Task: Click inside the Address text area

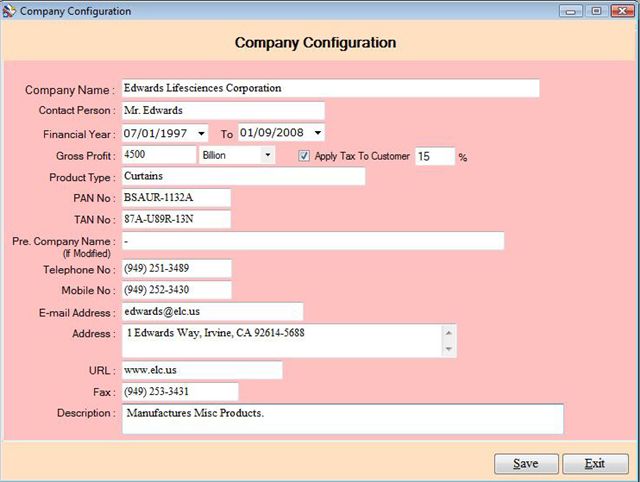Action: [x=282, y=341]
